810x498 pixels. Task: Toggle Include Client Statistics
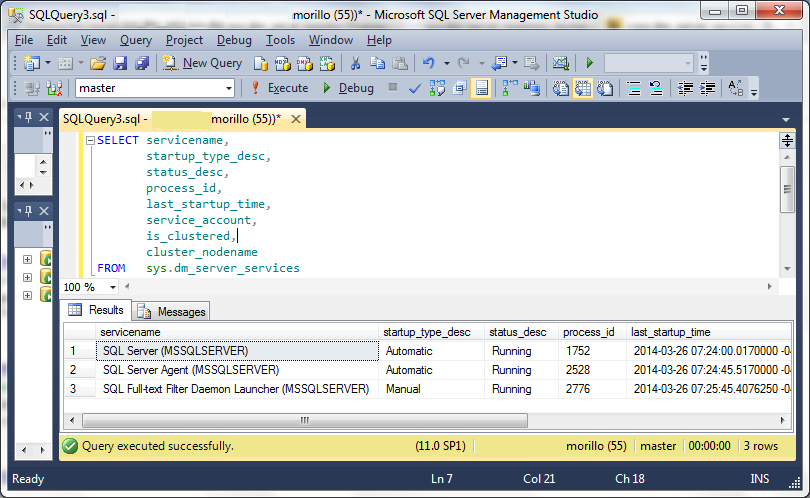pyautogui.click(x=532, y=88)
